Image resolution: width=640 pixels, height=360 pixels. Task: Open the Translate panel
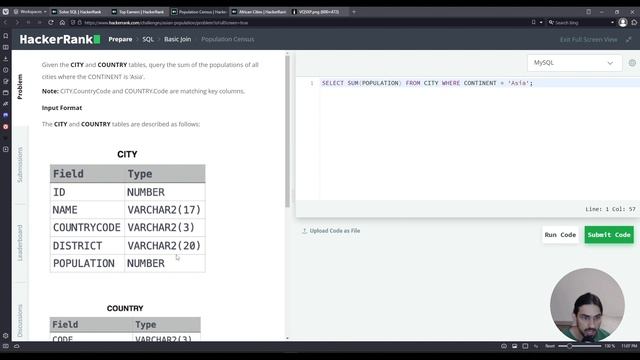(x=6, y=104)
